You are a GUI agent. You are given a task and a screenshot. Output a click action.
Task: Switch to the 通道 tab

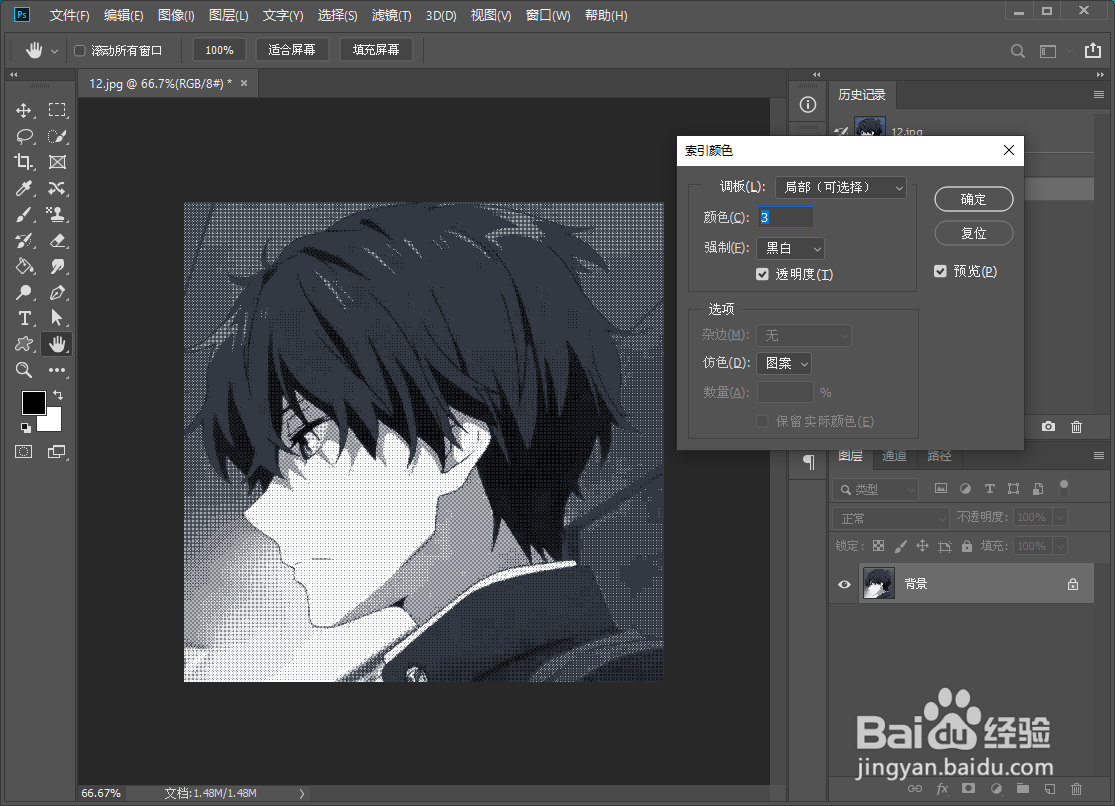point(894,456)
